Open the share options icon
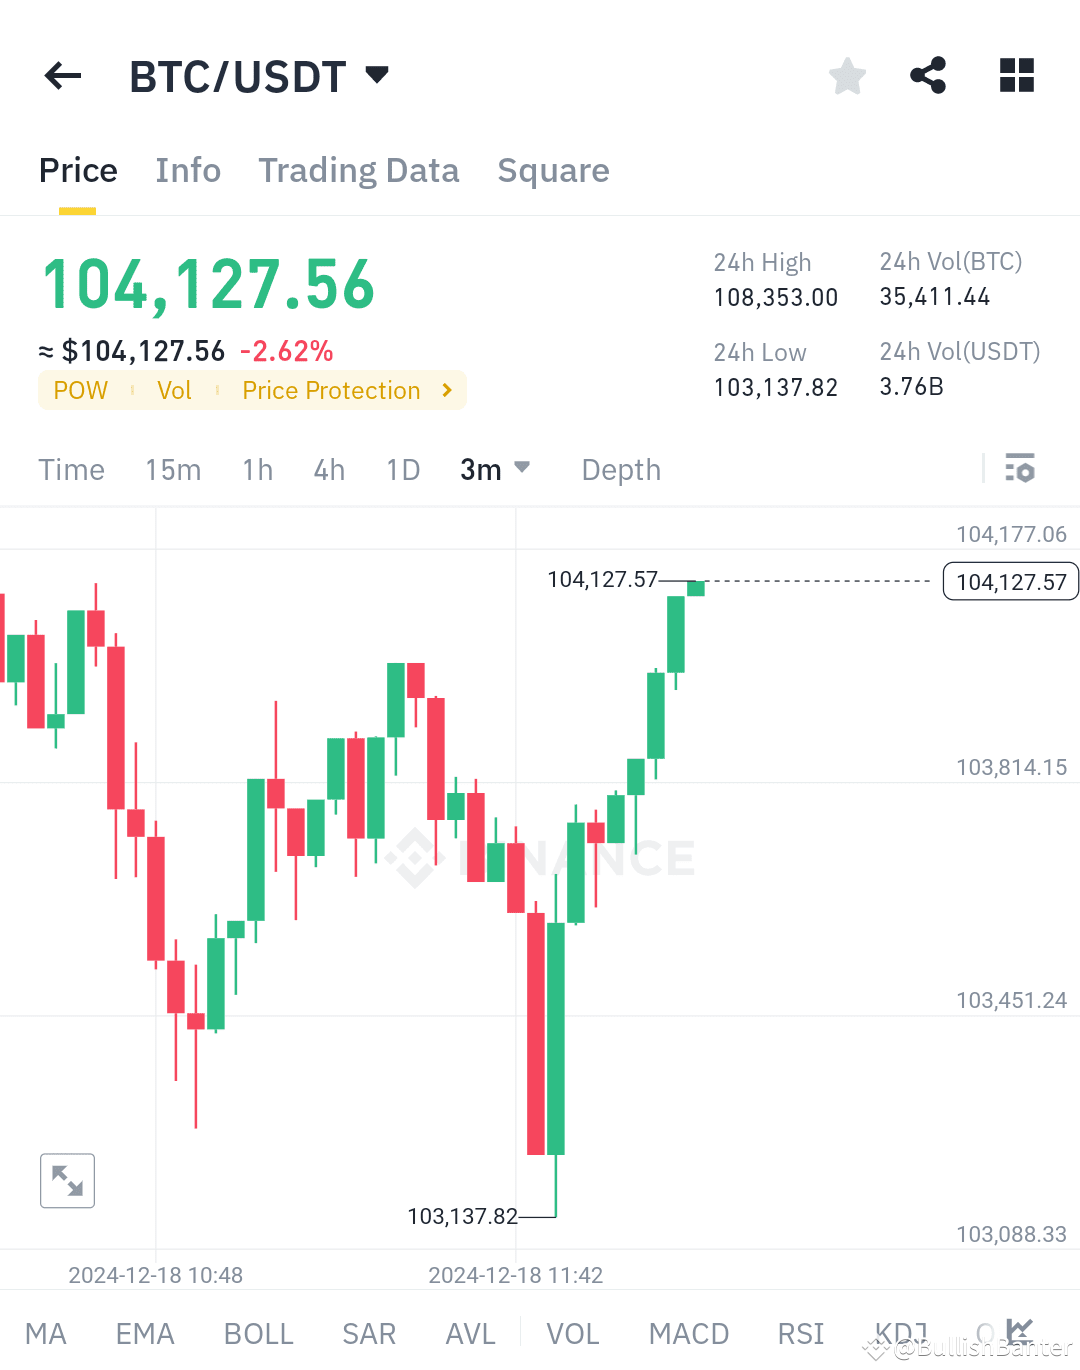The image size is (1080, 1370). [928, 75]
